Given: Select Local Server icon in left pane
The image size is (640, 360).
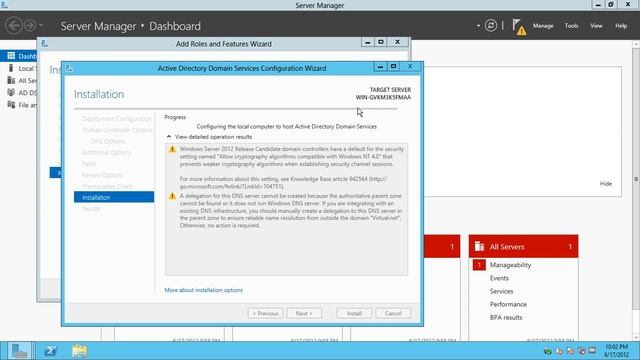Looking at the screenshot, I should coord(11,68).
